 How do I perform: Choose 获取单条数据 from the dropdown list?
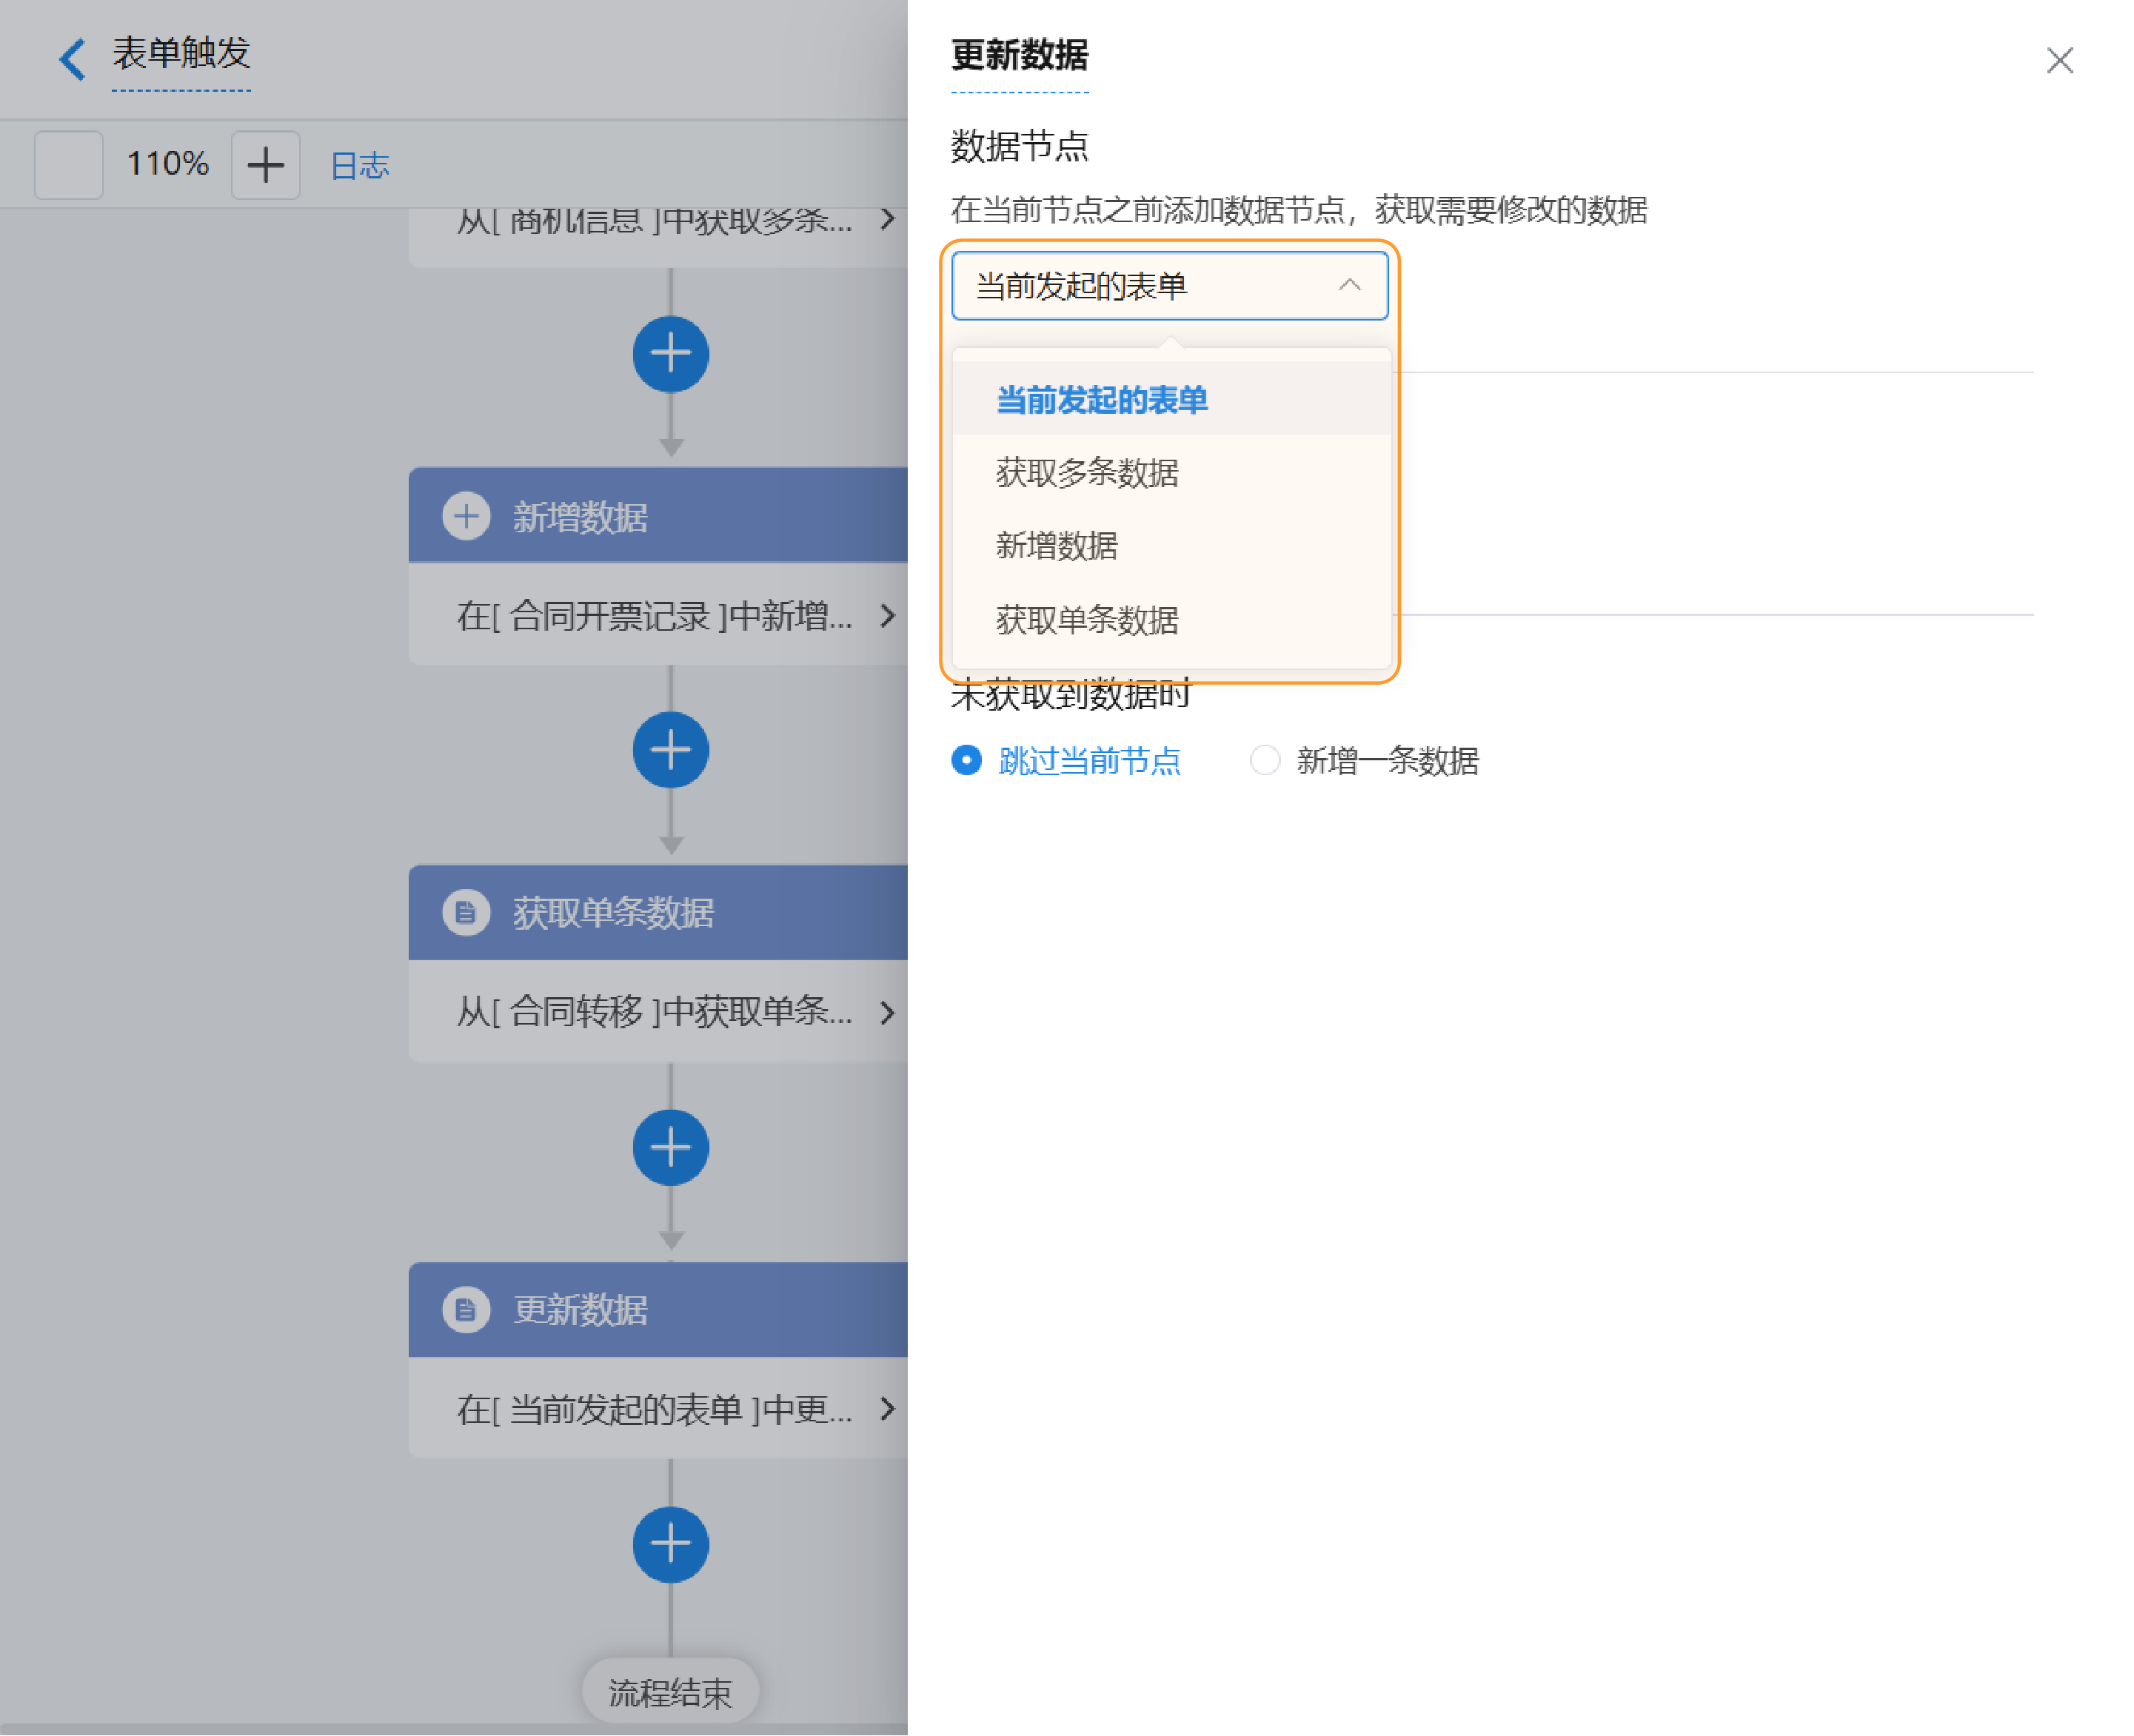pos(1087,619)
